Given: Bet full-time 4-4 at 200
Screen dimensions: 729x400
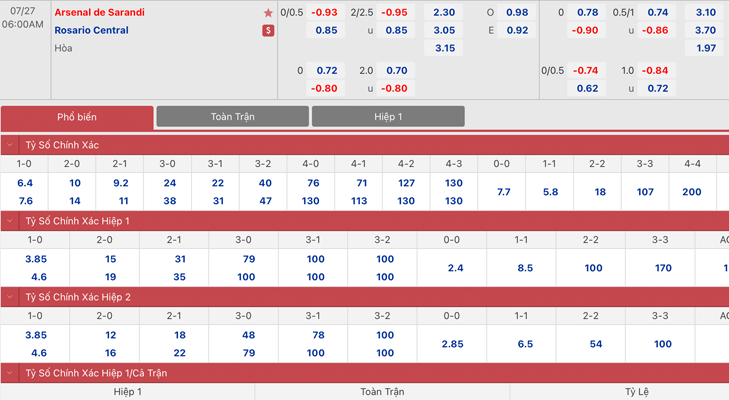Looking at the screenshot, I should (691, 192).
